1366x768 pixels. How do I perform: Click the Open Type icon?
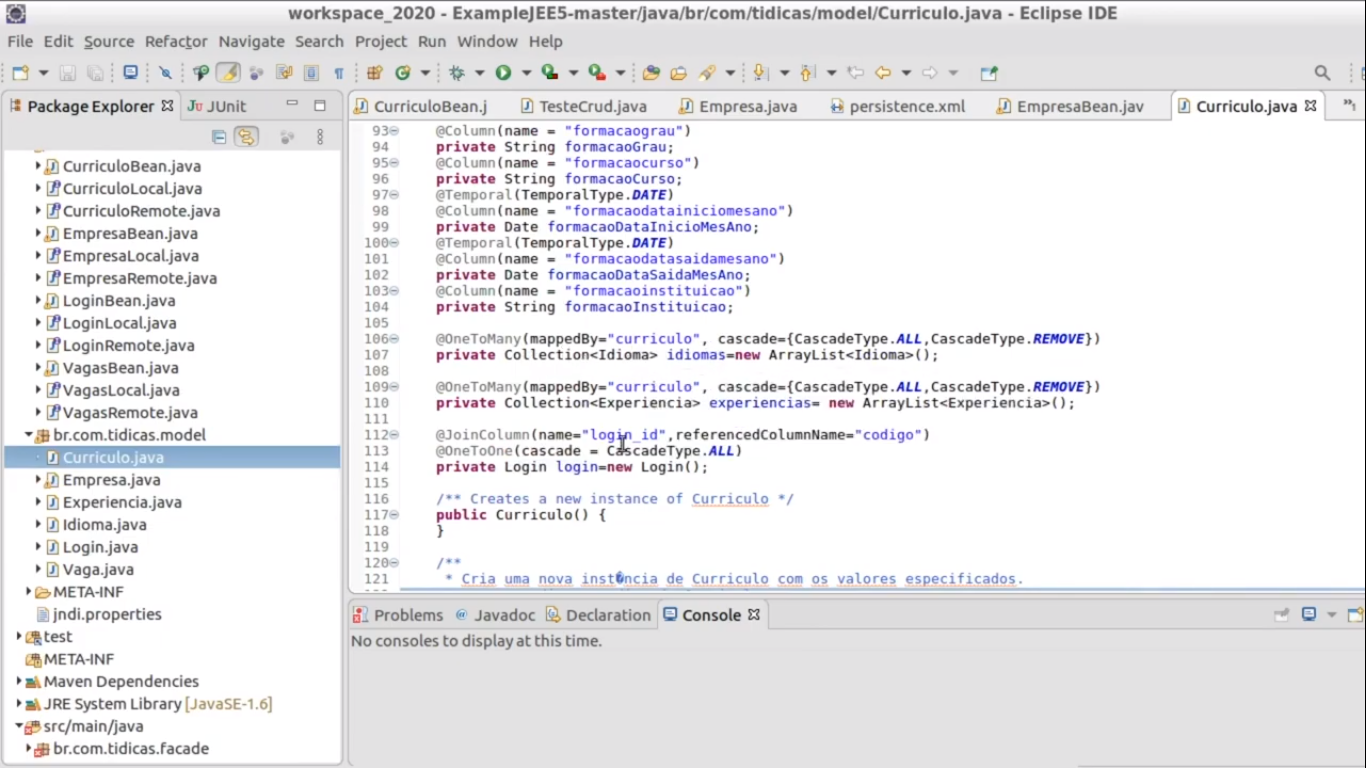[651, 73]
